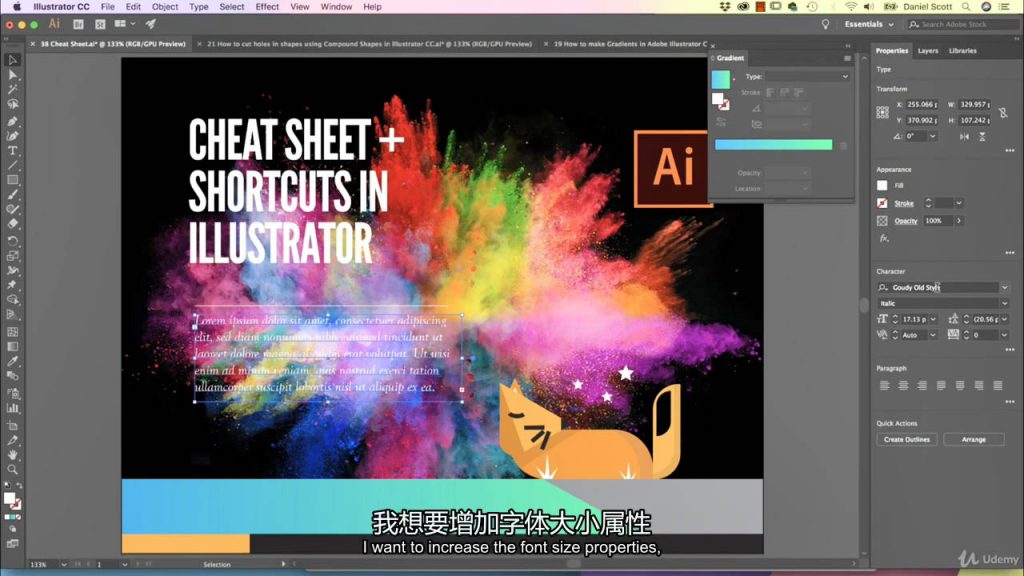The height and width of the screenshot is (576, 1024).
Task: Pick the Paintbrush tool
Action: pos(12,195)
